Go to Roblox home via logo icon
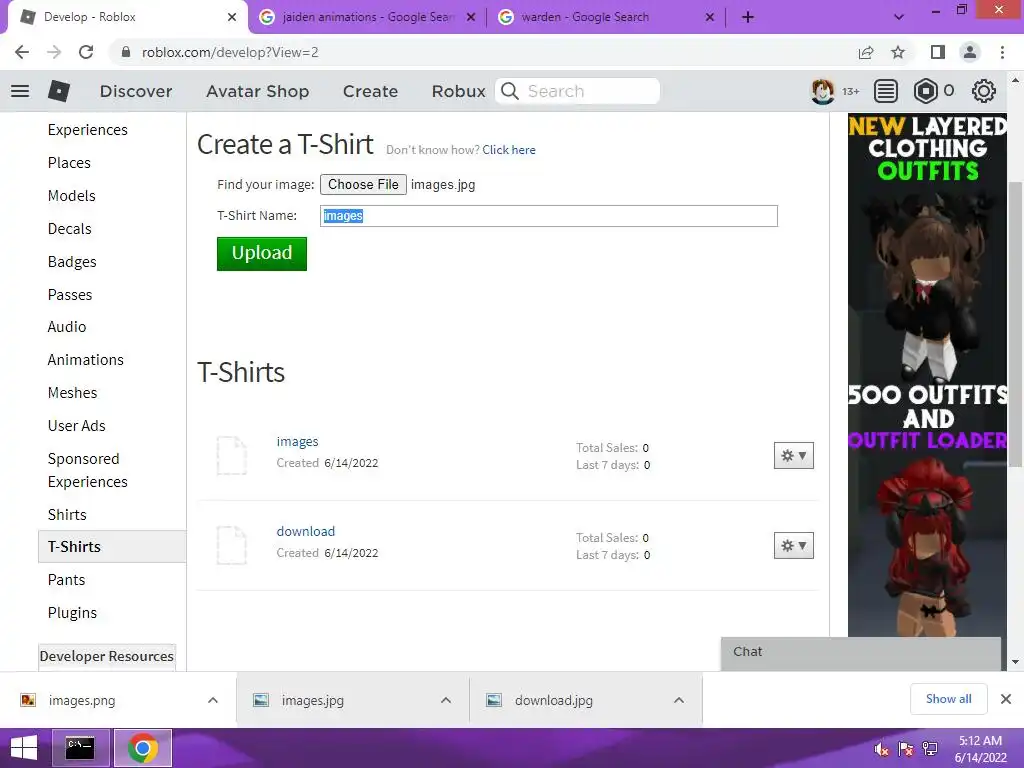Viewport: 1024px width, 768px height. tap(59, 91)
